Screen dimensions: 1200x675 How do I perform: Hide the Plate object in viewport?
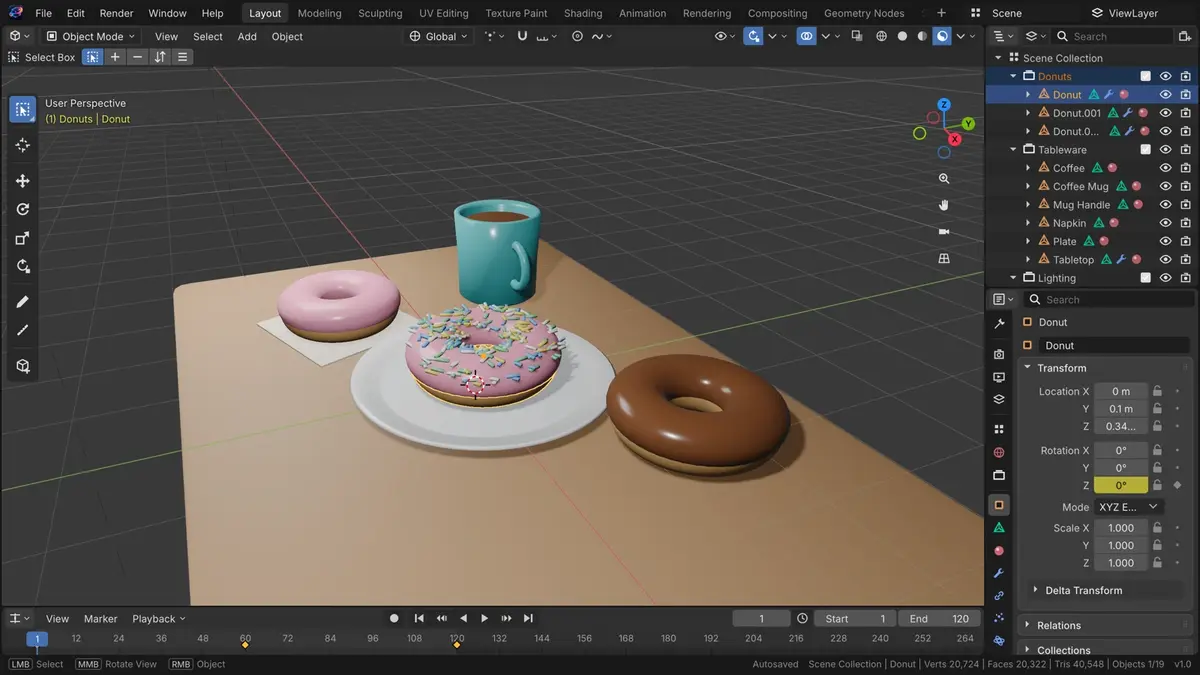coord(1165,241)
